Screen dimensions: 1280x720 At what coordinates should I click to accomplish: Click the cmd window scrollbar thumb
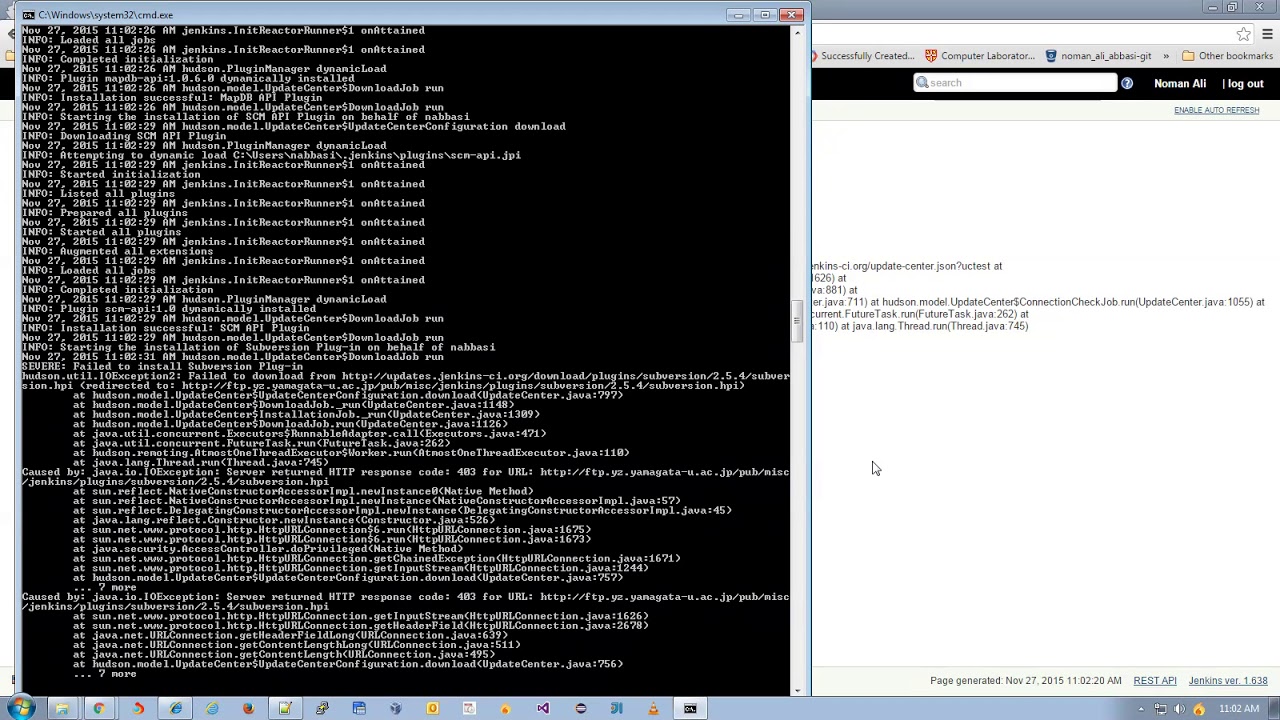797,322
